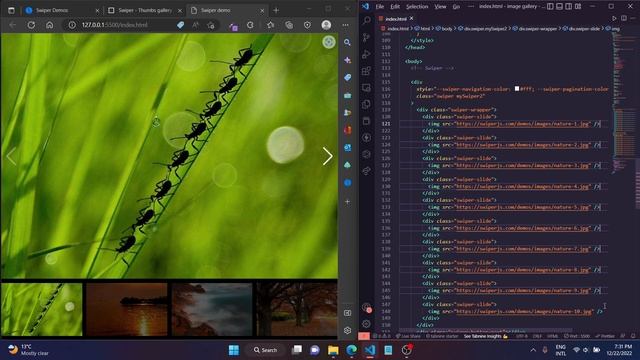Open nature-10.jpg link in the code

click(524, 311)
